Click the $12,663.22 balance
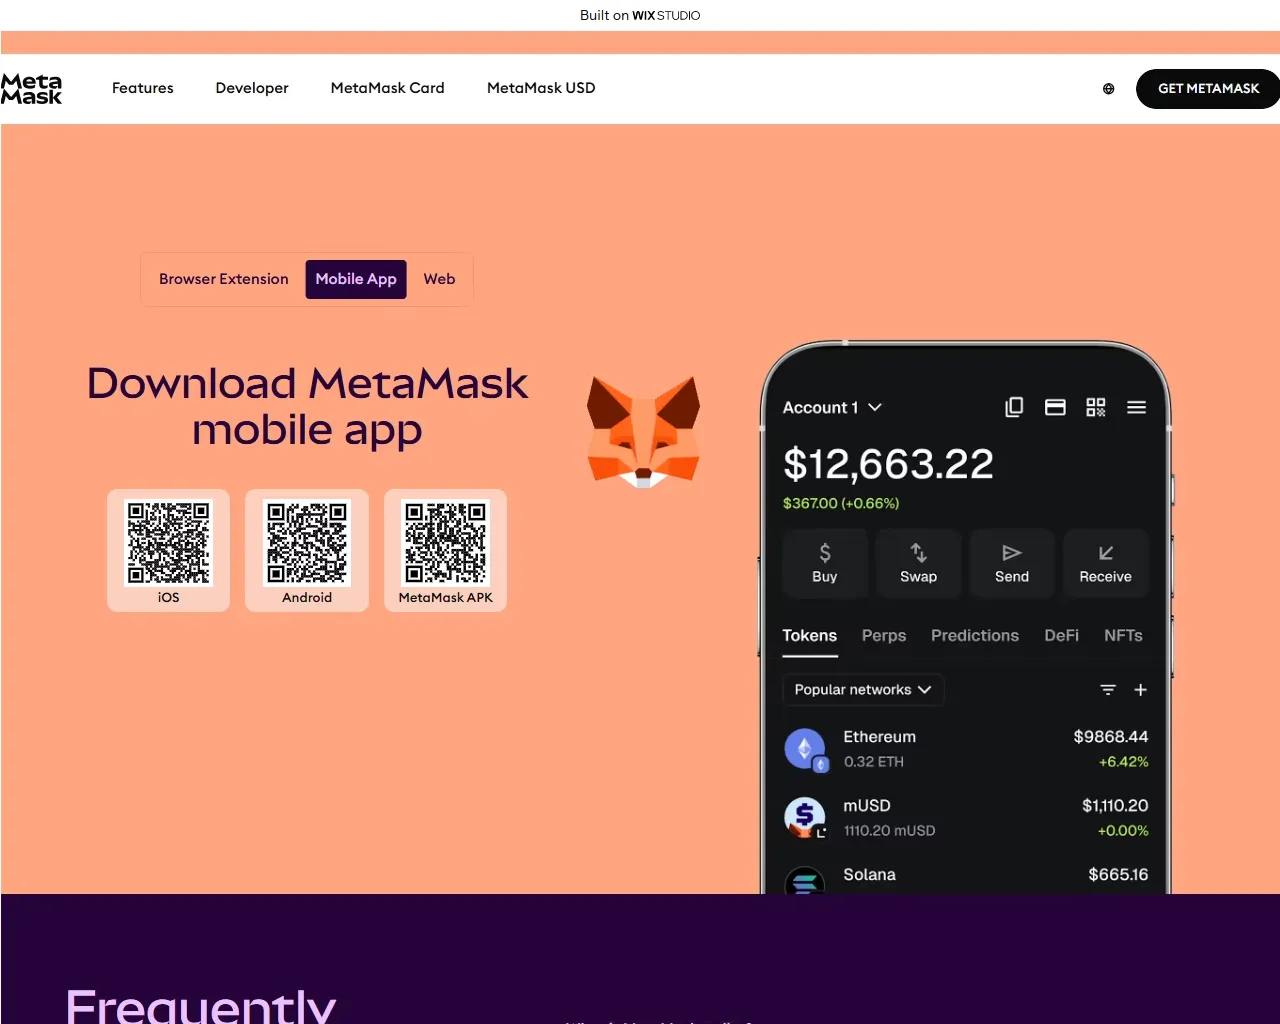 point(888,464)
